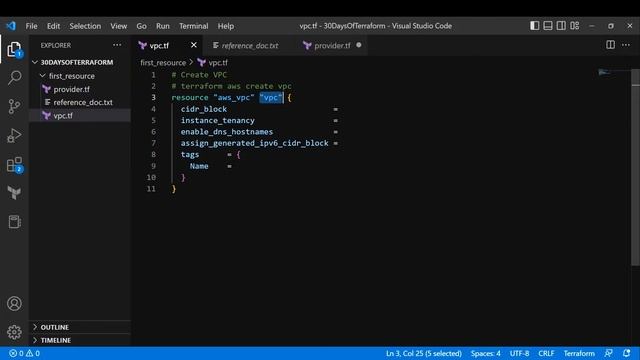The image size is (640, 360).
Task: Click first_resource in the breadcrumb
Action: click(163, 63)
